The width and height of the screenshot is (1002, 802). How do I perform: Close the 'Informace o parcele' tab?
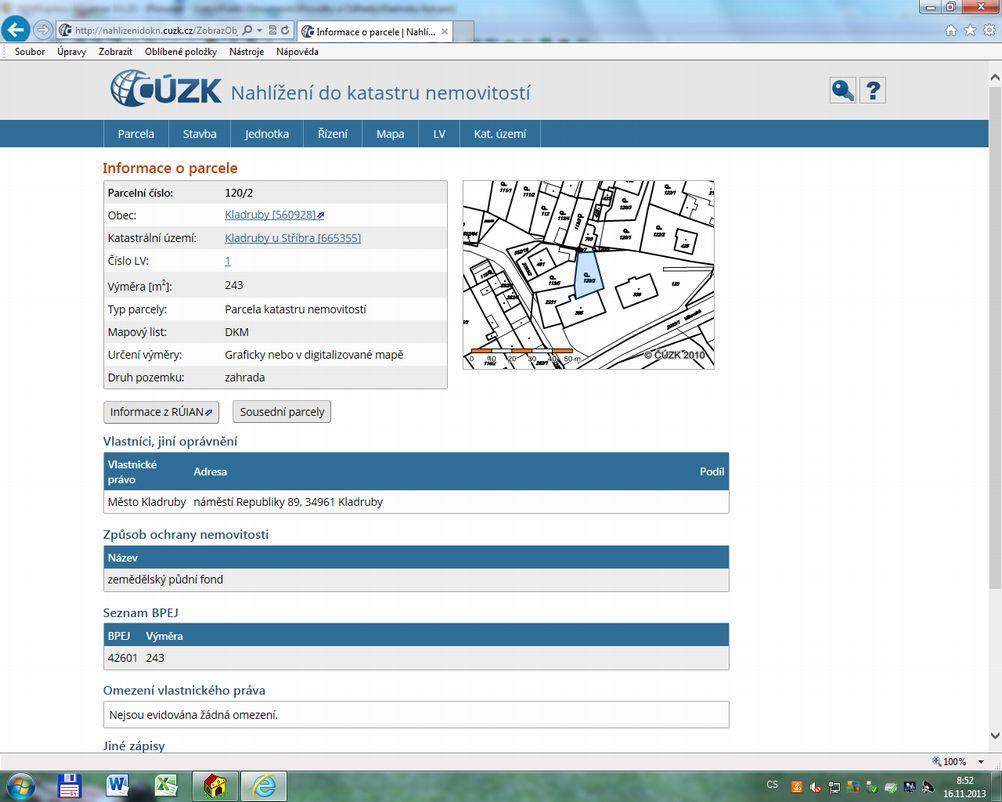click(x=445, y=31)
